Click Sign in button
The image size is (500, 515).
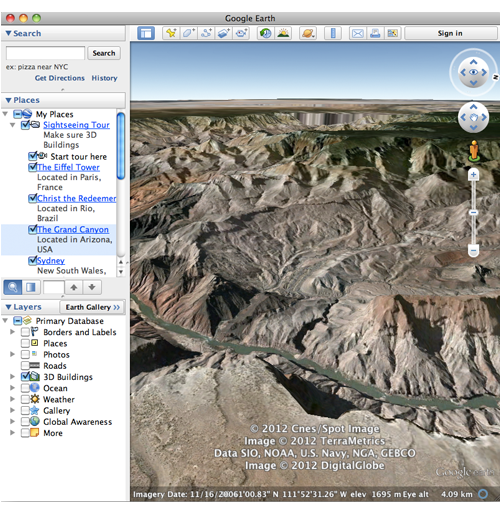pyautogui.click(x=450, y=33)
